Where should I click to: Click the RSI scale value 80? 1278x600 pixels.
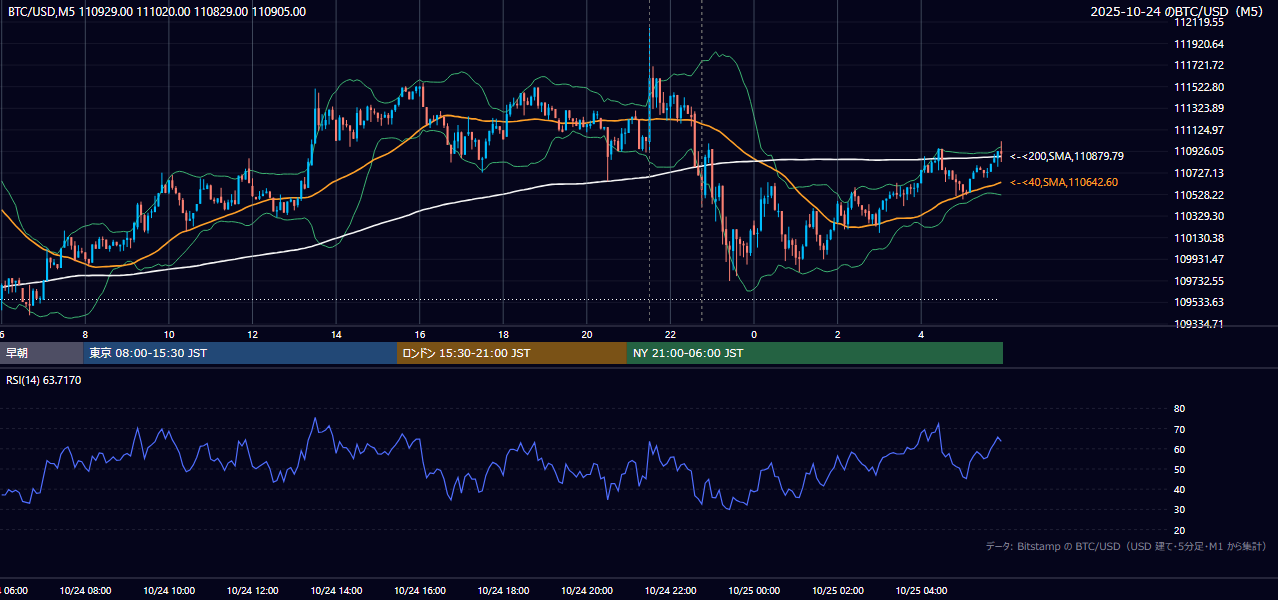(x=1179, y=409)
